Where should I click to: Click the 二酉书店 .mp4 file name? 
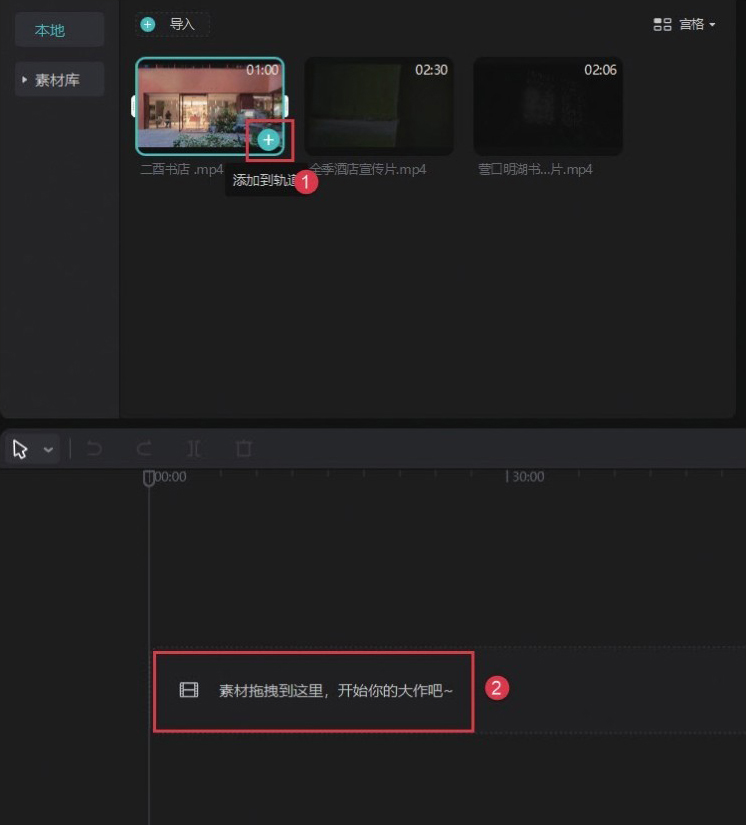click(182, 169)
